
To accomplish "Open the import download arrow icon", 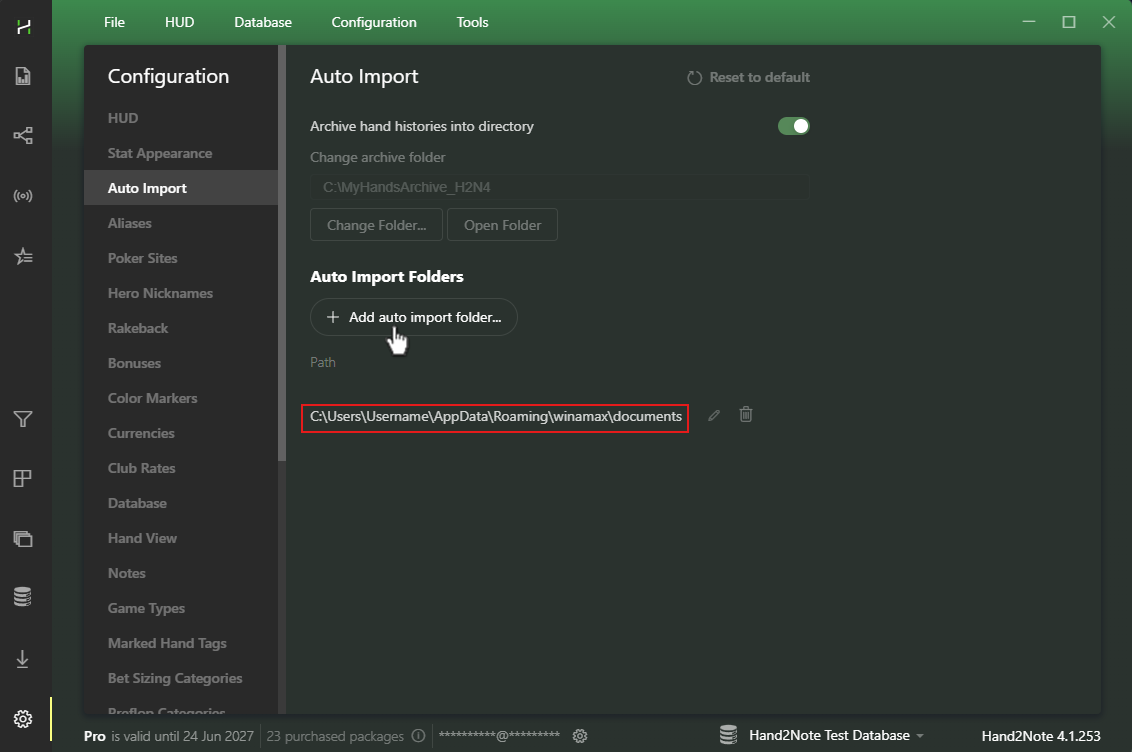I will click(23, 659).
